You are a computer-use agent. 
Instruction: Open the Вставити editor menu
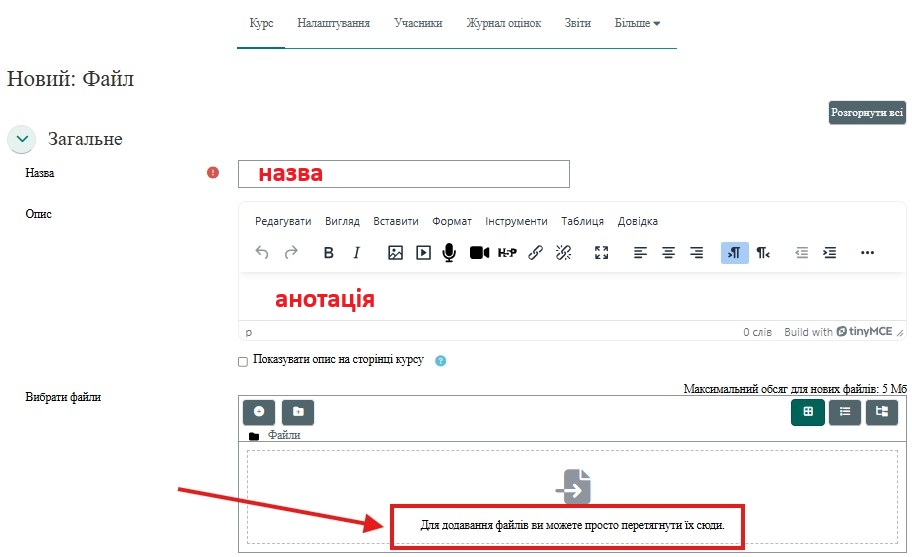pyautogui.click(x=395, y=221)
